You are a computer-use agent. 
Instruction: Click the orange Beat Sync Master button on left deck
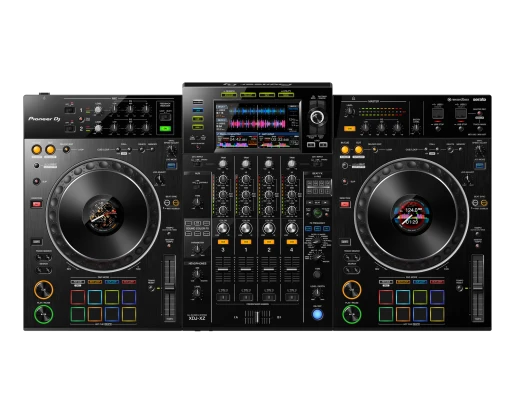pos(176,203)
